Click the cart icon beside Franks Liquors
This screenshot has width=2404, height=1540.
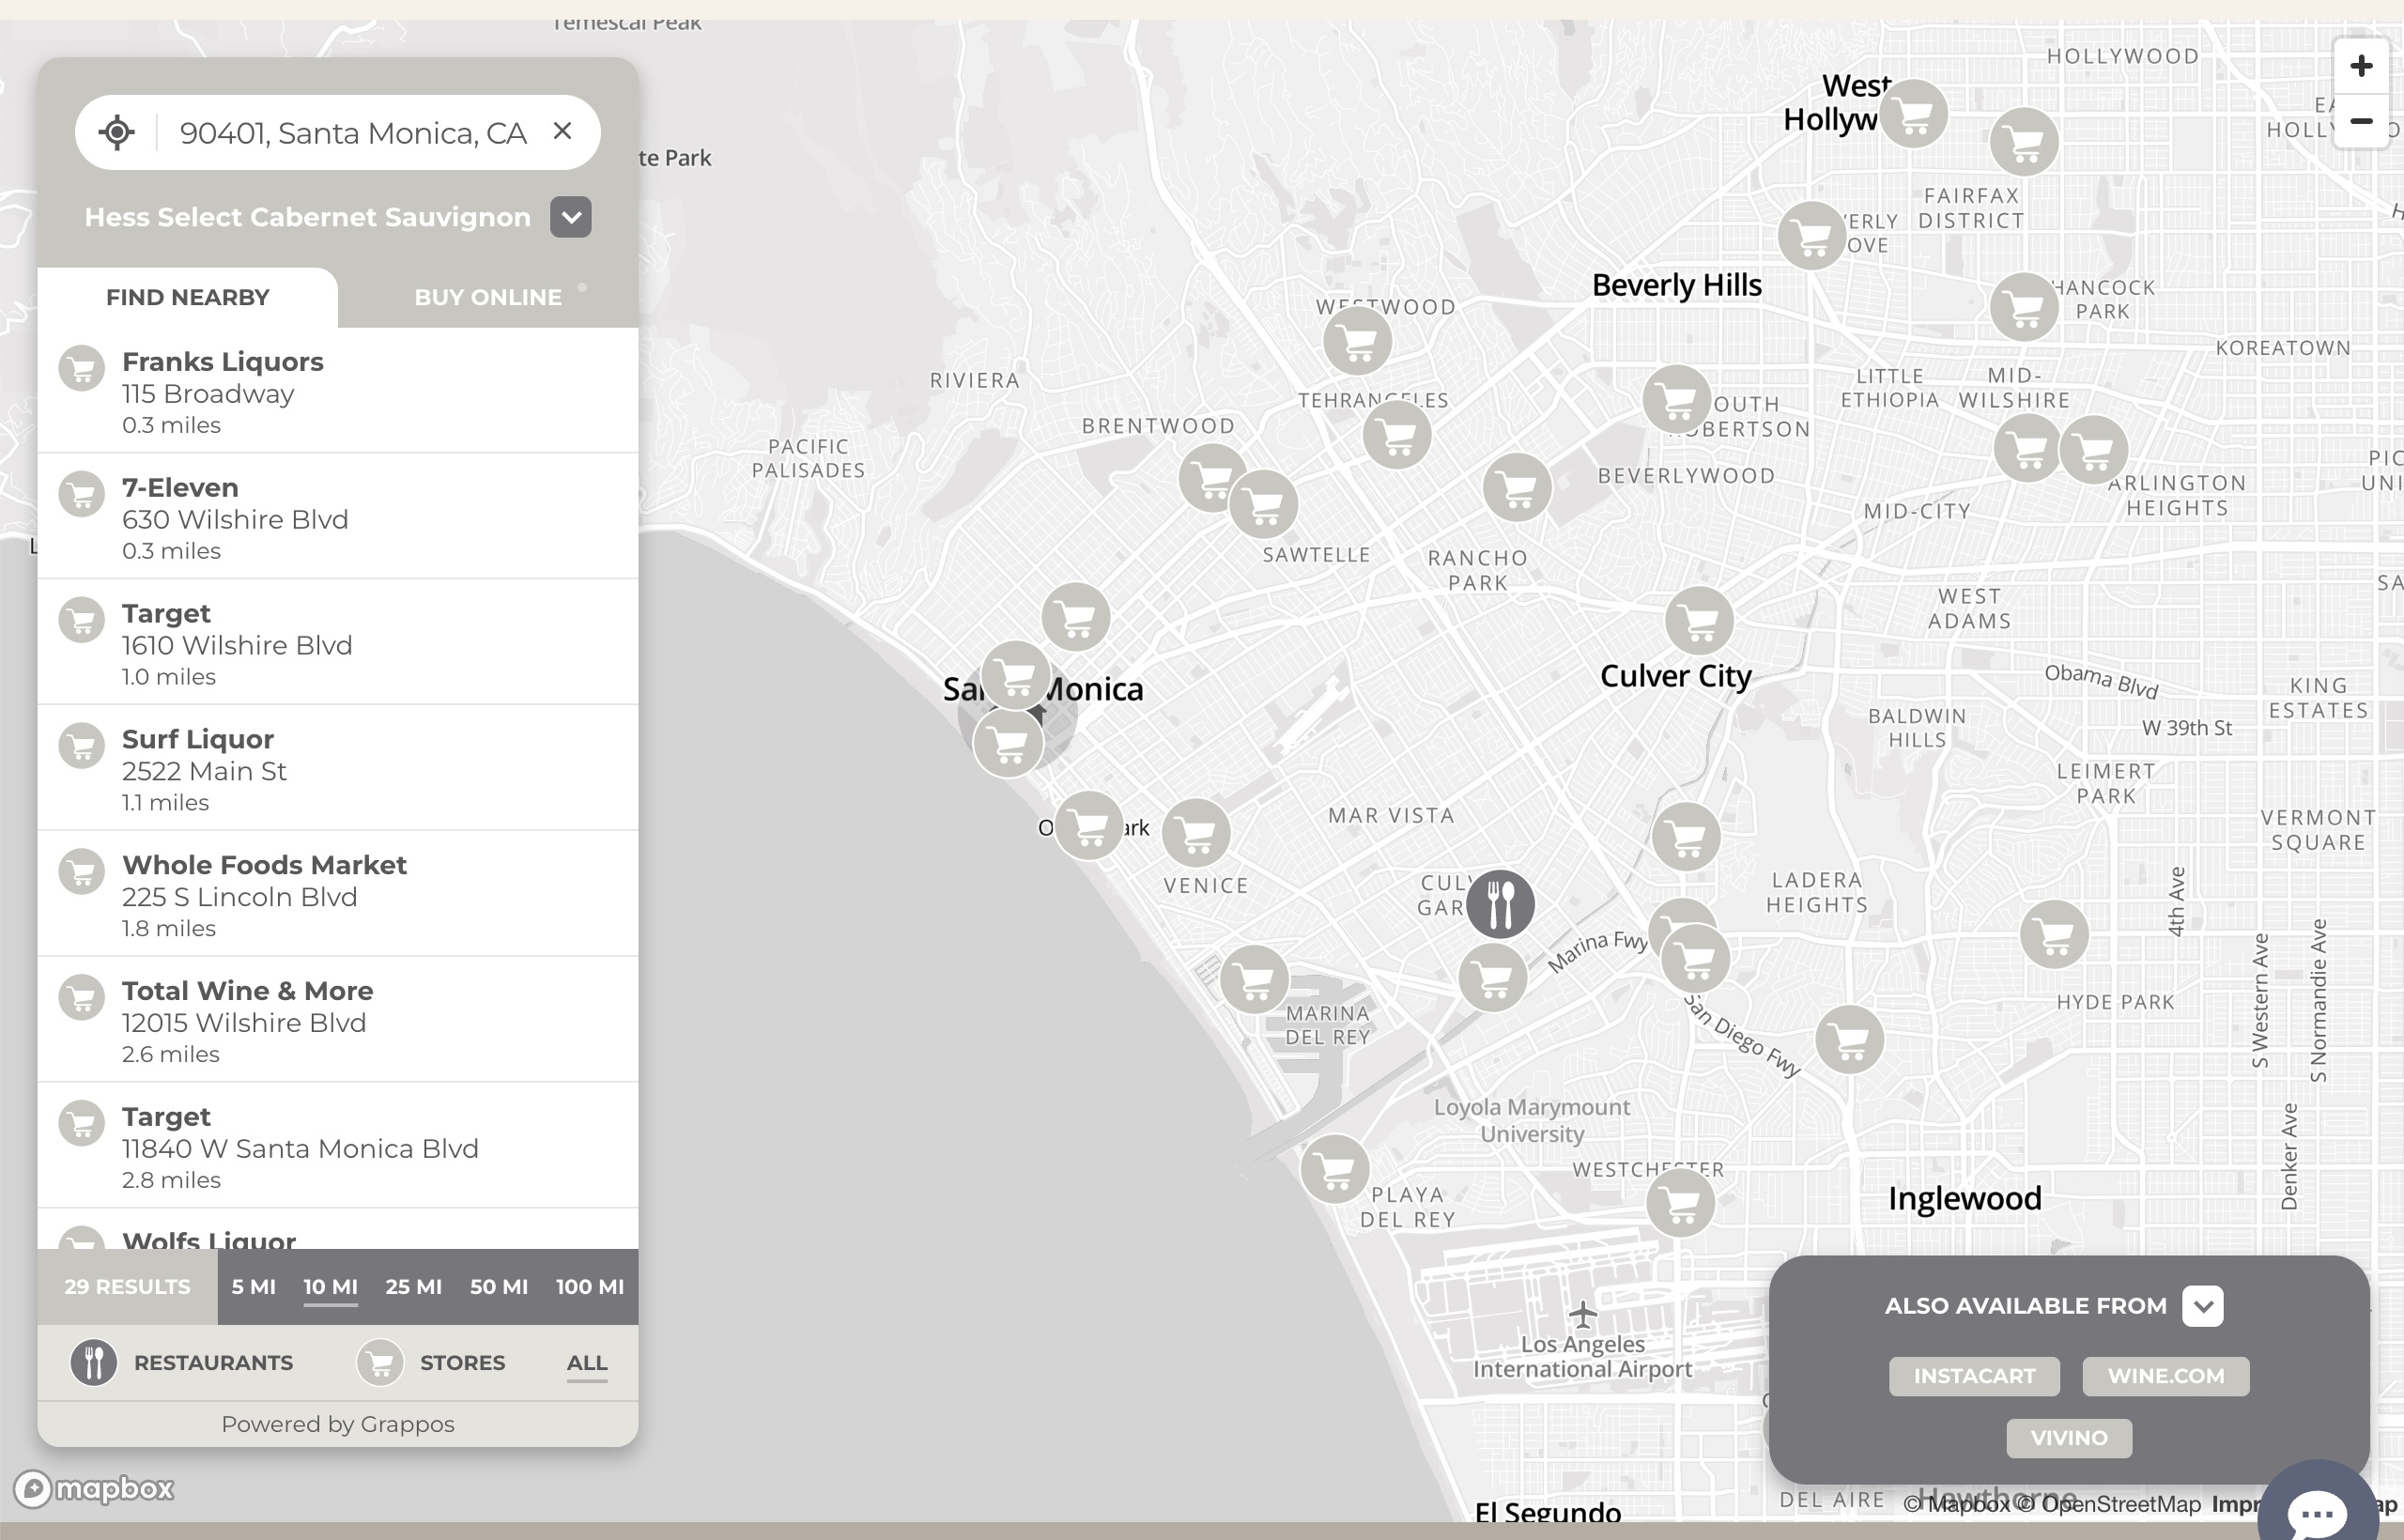(82, 369)
